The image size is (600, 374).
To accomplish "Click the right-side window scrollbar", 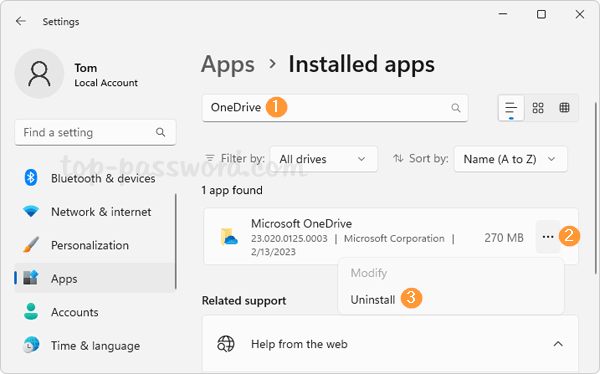I will pyautogui.click(x=595, y=188).
